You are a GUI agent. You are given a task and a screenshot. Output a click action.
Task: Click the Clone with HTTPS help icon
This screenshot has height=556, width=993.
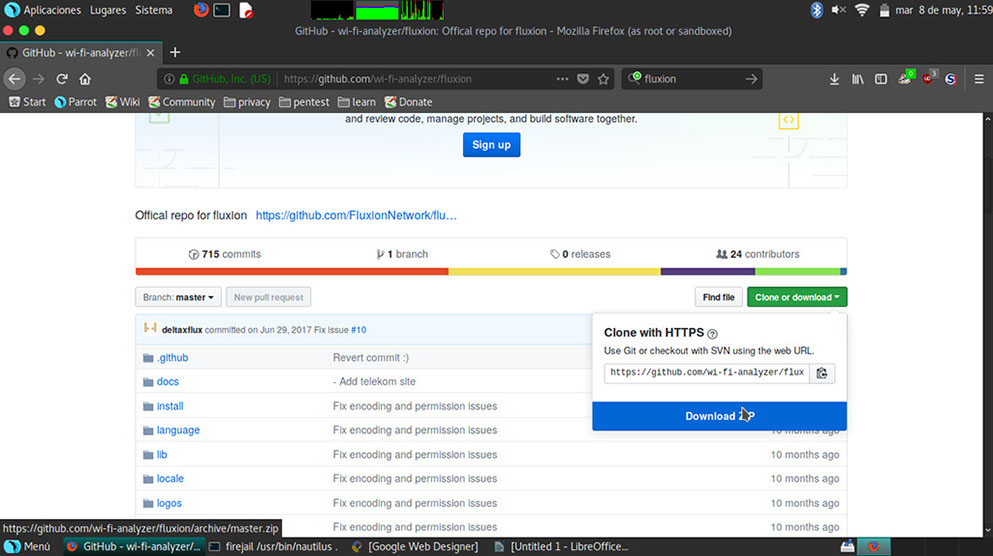(713, 334)
